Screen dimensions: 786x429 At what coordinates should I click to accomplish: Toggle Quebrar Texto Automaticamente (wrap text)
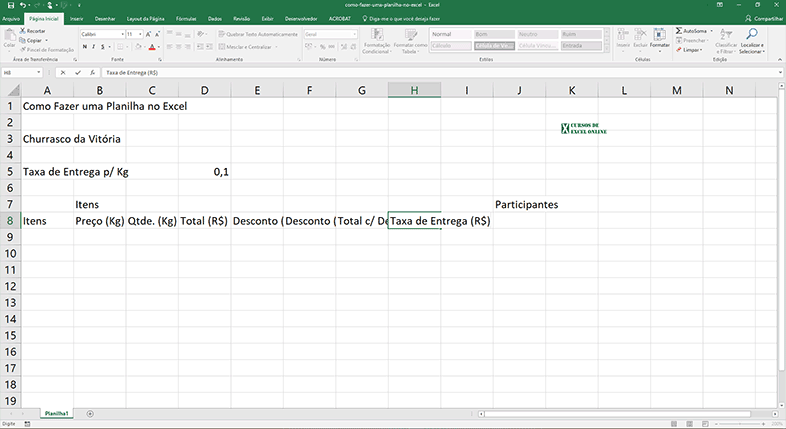point(258,34)
